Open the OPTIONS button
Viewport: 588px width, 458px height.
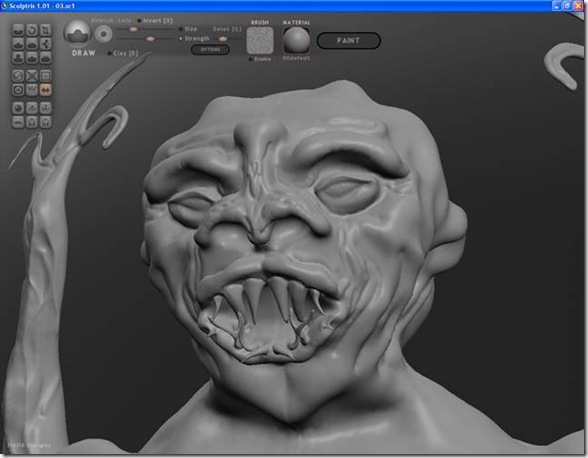tap(210, 50)
